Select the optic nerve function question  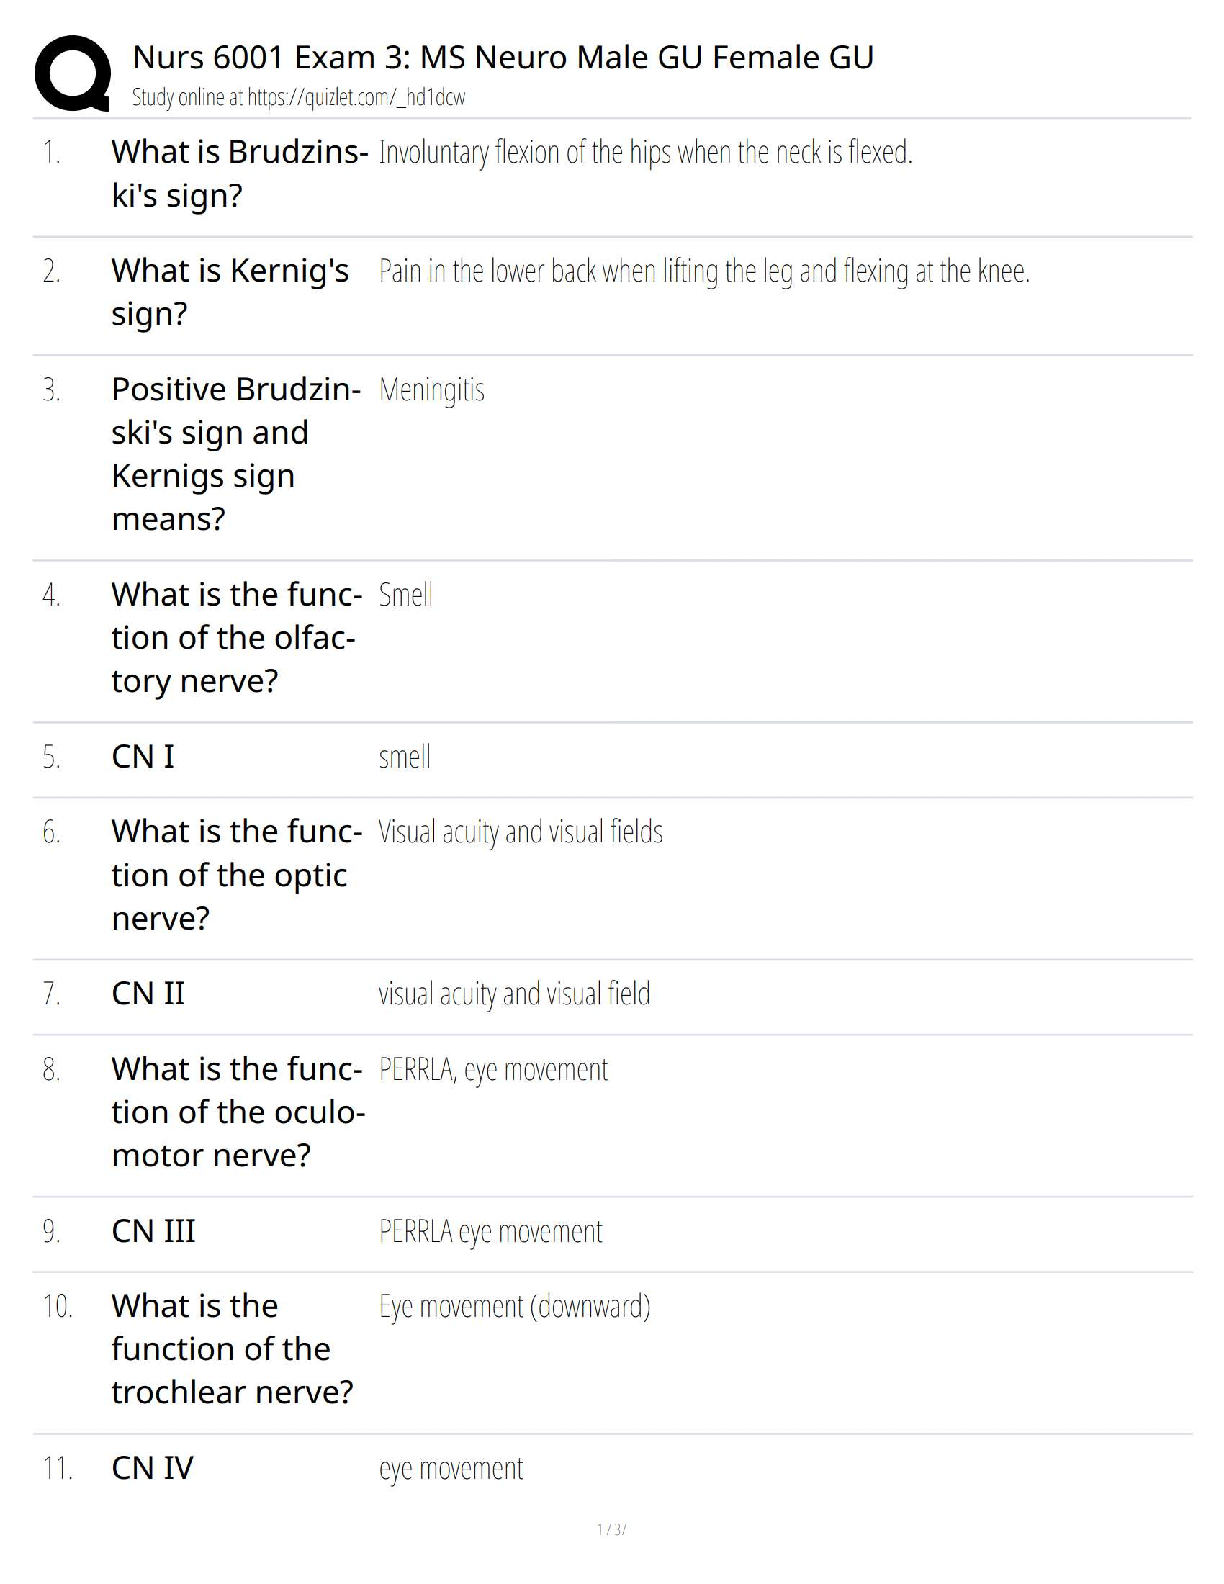coord(236,875)
